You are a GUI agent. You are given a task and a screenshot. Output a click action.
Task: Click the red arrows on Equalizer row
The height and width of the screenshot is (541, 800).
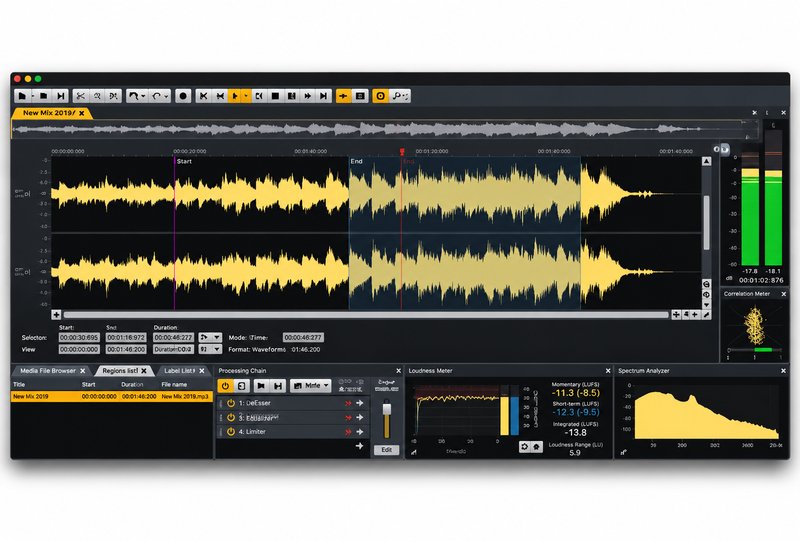[x=348, y=417]
